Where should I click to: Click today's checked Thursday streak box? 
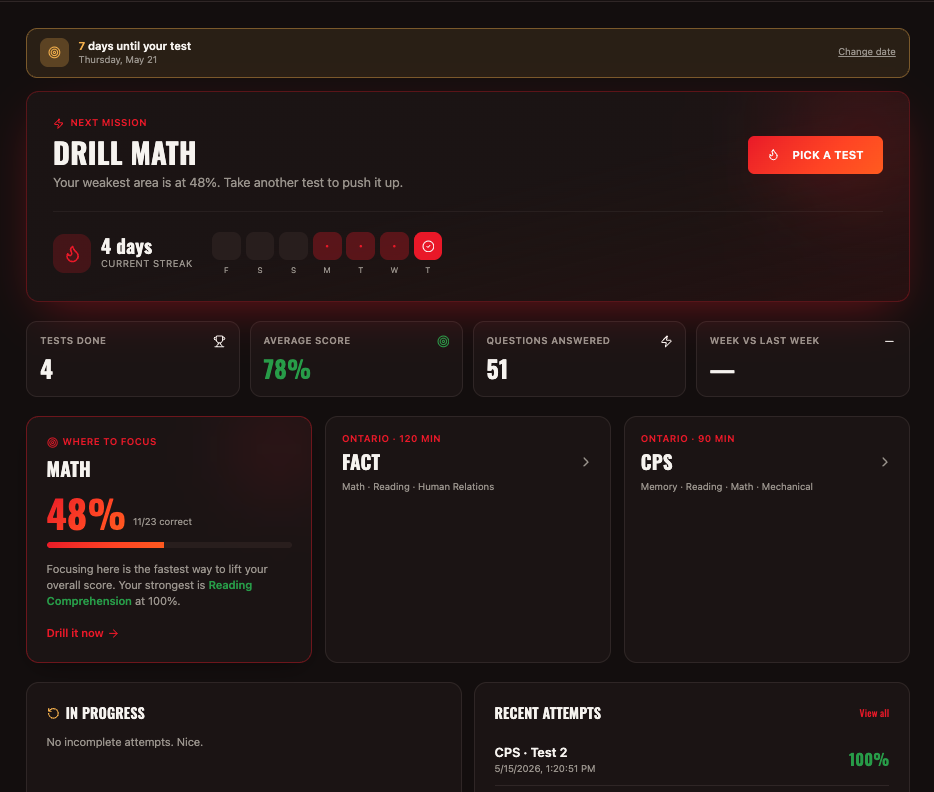(428, 246)
